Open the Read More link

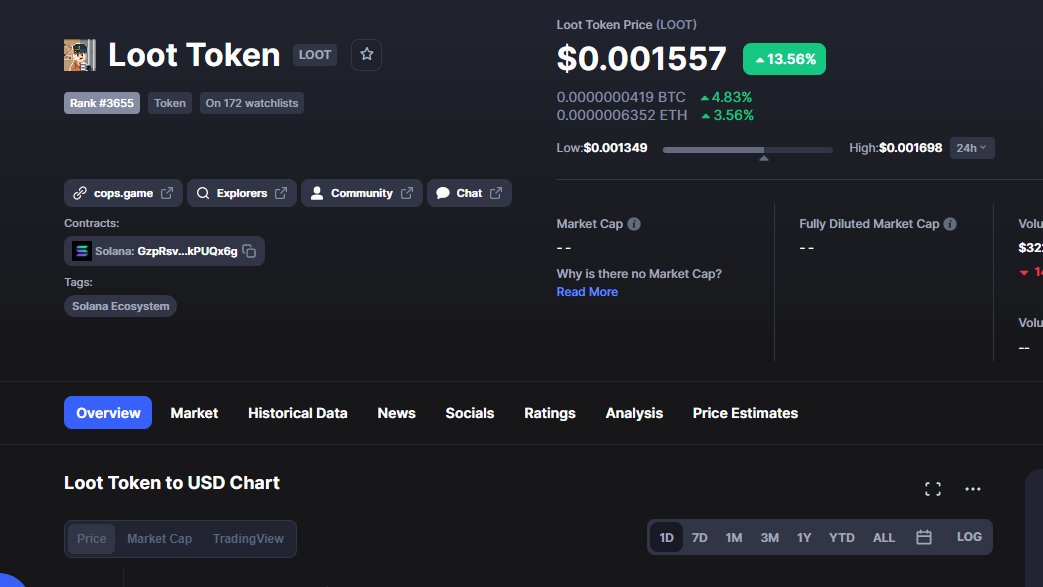pyautogui.click(x=587, y=292)
